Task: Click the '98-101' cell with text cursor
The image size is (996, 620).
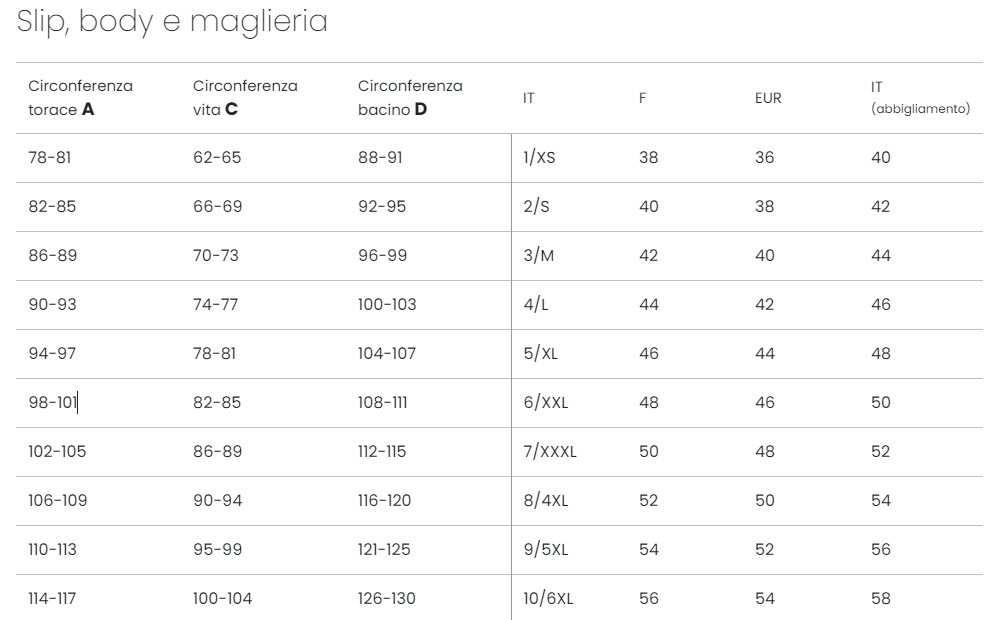Action: click(x=53, y=402)
